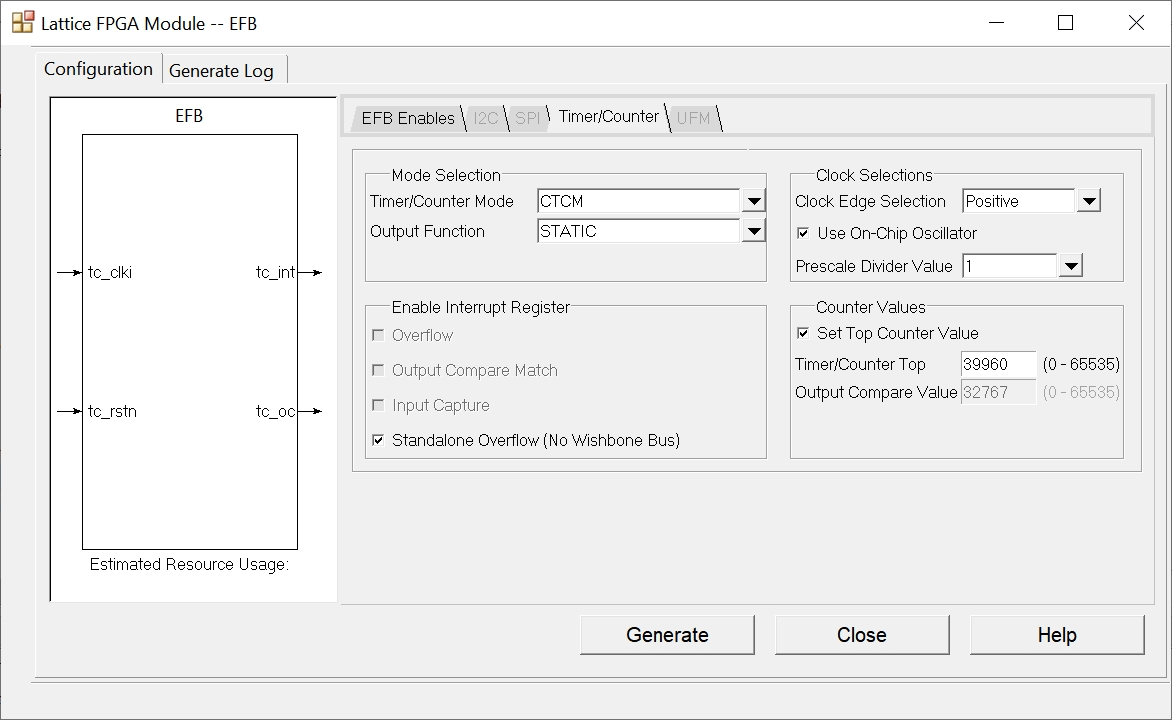Click the disabled SPI tab

[527, 118]
